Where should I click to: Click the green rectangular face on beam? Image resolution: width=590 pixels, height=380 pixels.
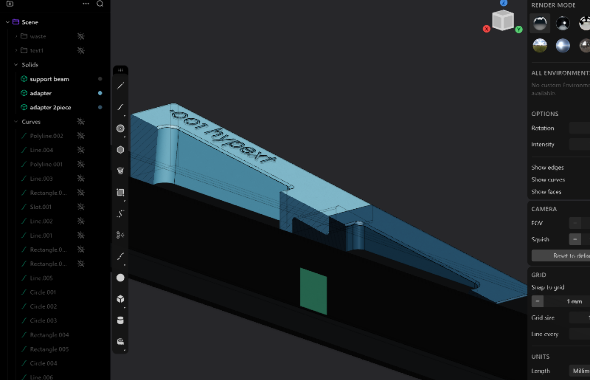313,292
